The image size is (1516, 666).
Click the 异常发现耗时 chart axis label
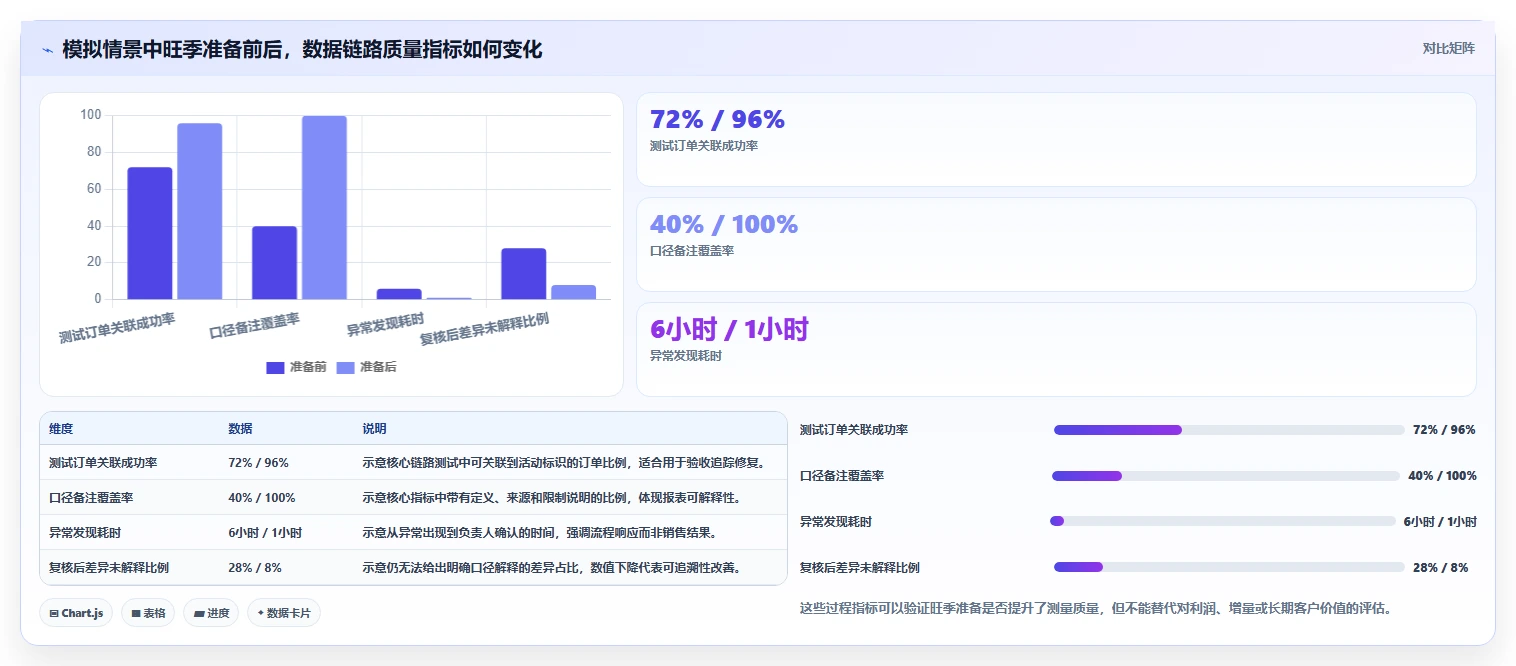(385, 324)
